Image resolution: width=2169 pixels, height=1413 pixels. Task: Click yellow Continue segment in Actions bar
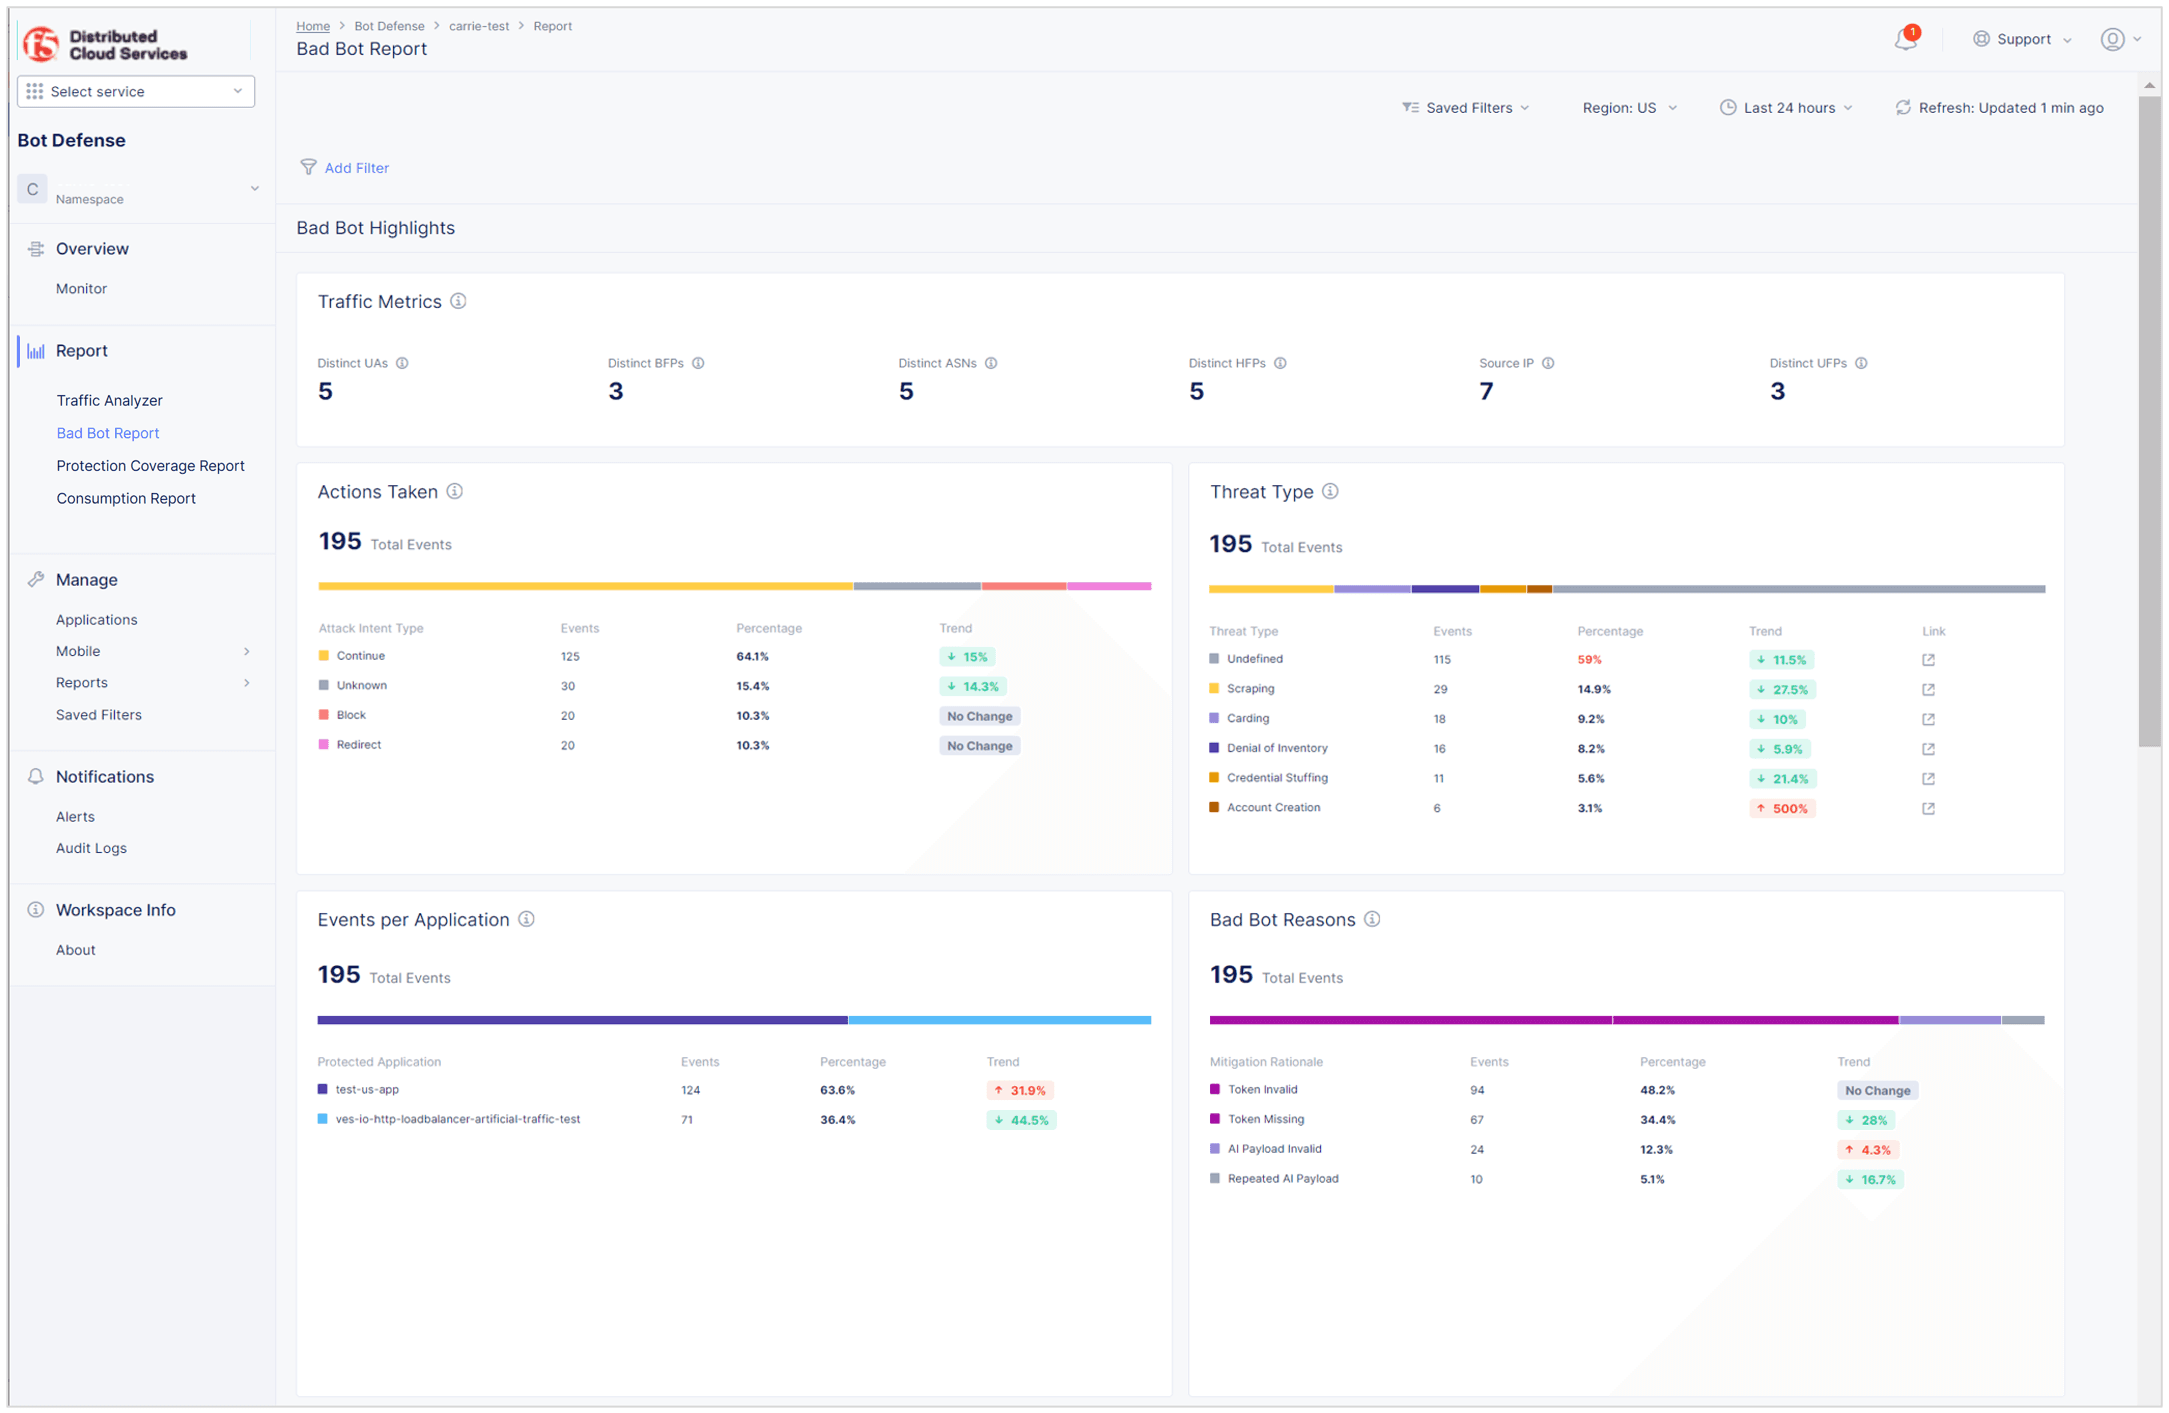coord(585,586)
